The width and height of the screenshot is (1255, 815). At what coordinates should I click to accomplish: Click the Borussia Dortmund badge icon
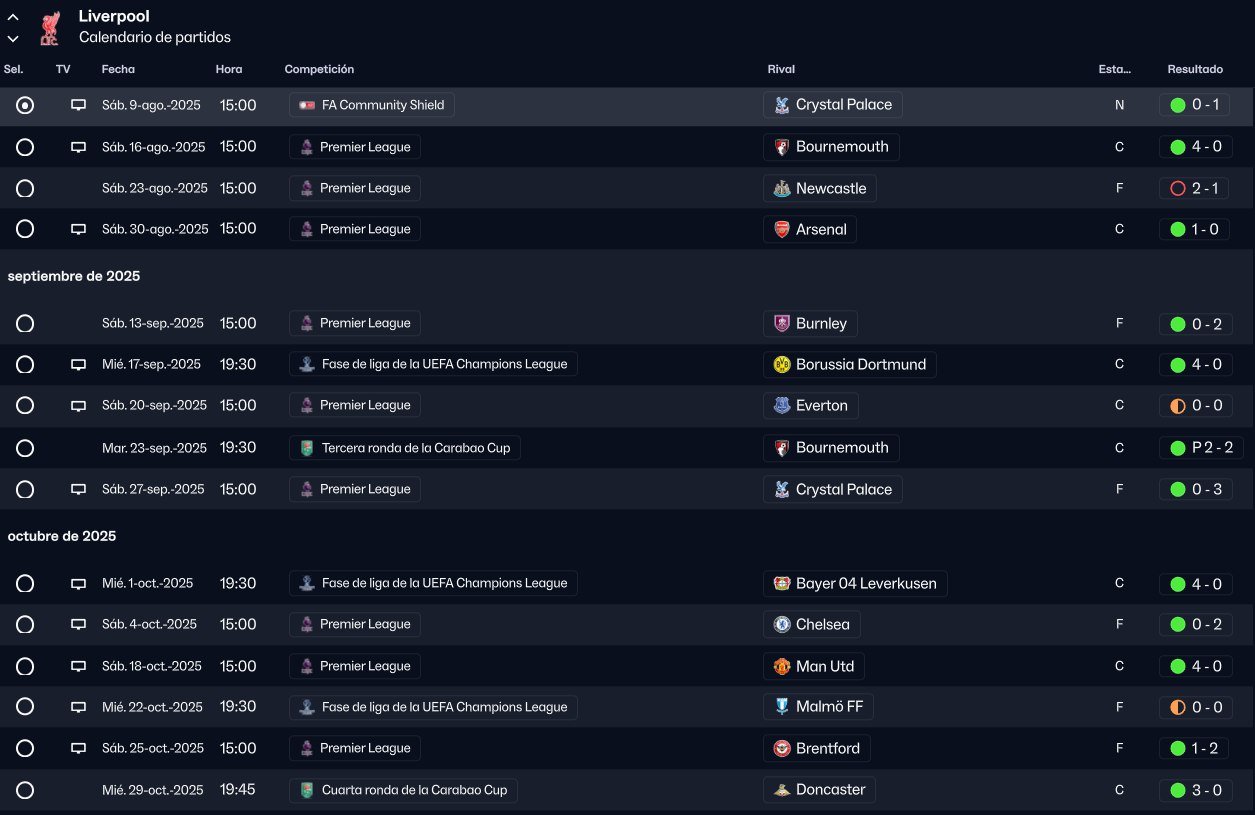pyautogui.click(x=781, y=365)
